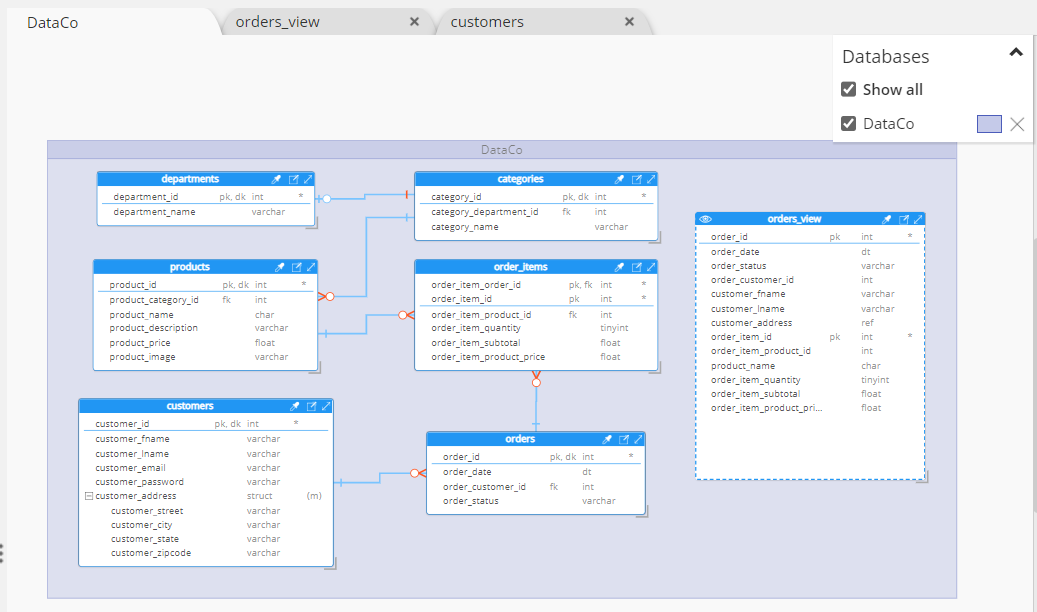Uncheck the Show all checkbox
Viewport: 1037px width, 612px height.
(851, 89)
